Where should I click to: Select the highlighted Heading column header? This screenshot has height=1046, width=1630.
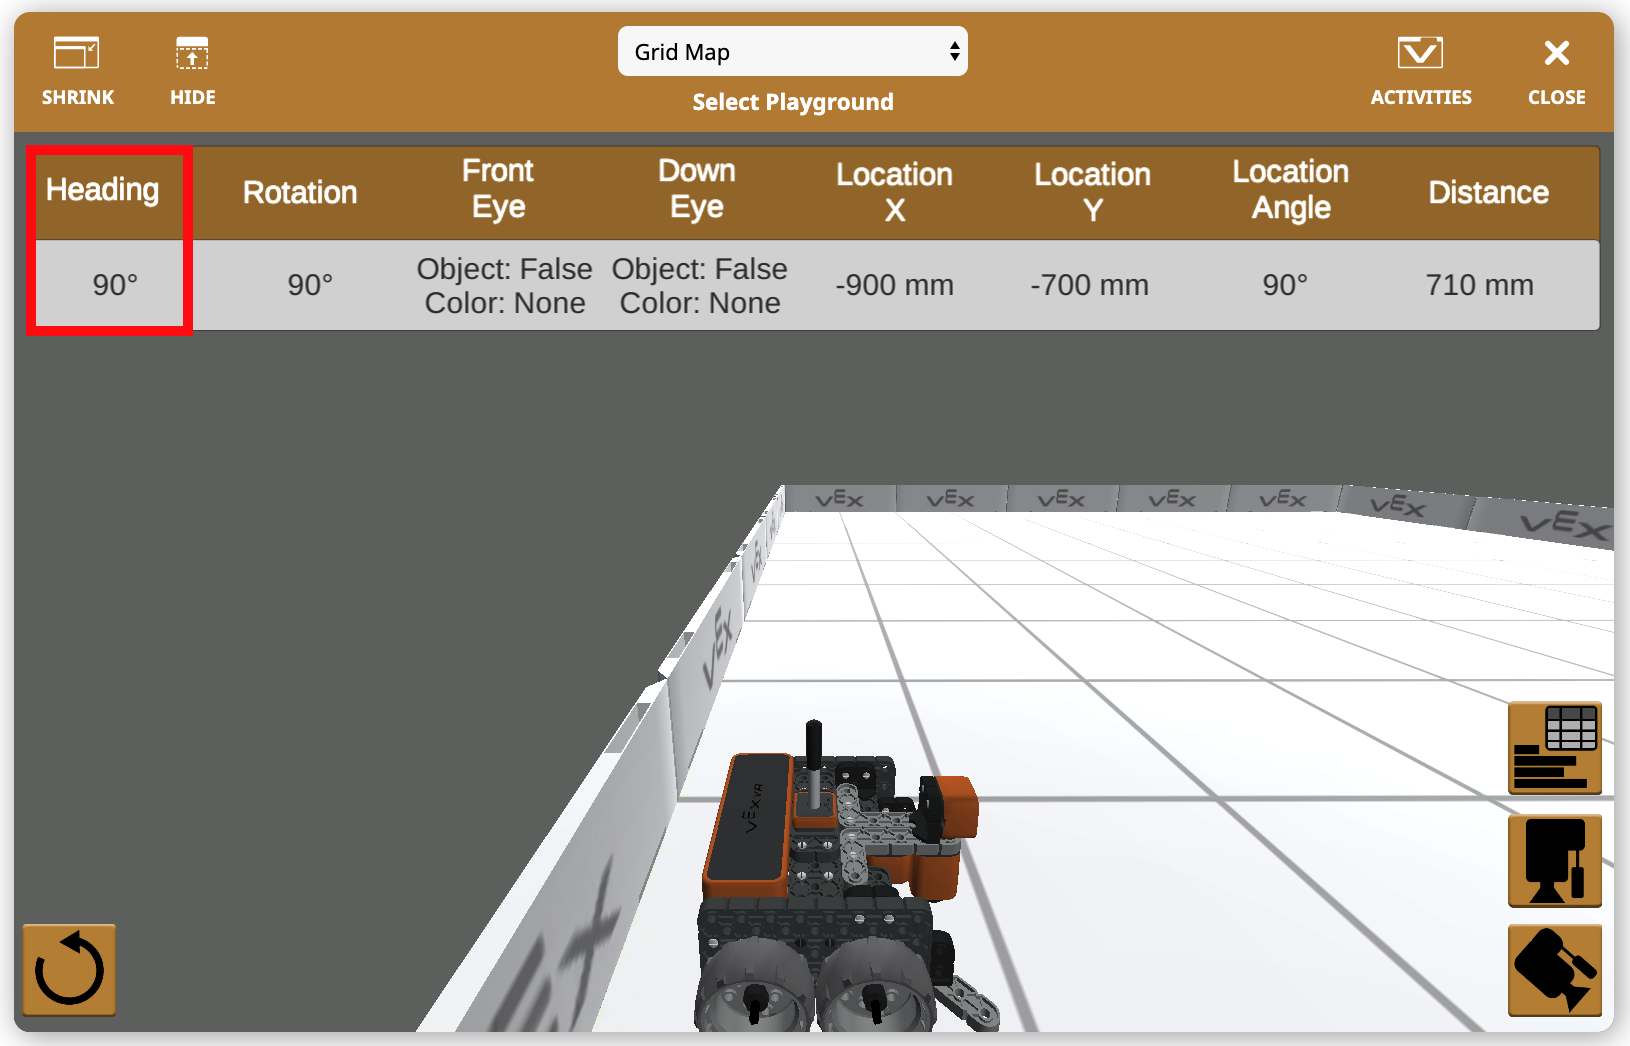101,190
